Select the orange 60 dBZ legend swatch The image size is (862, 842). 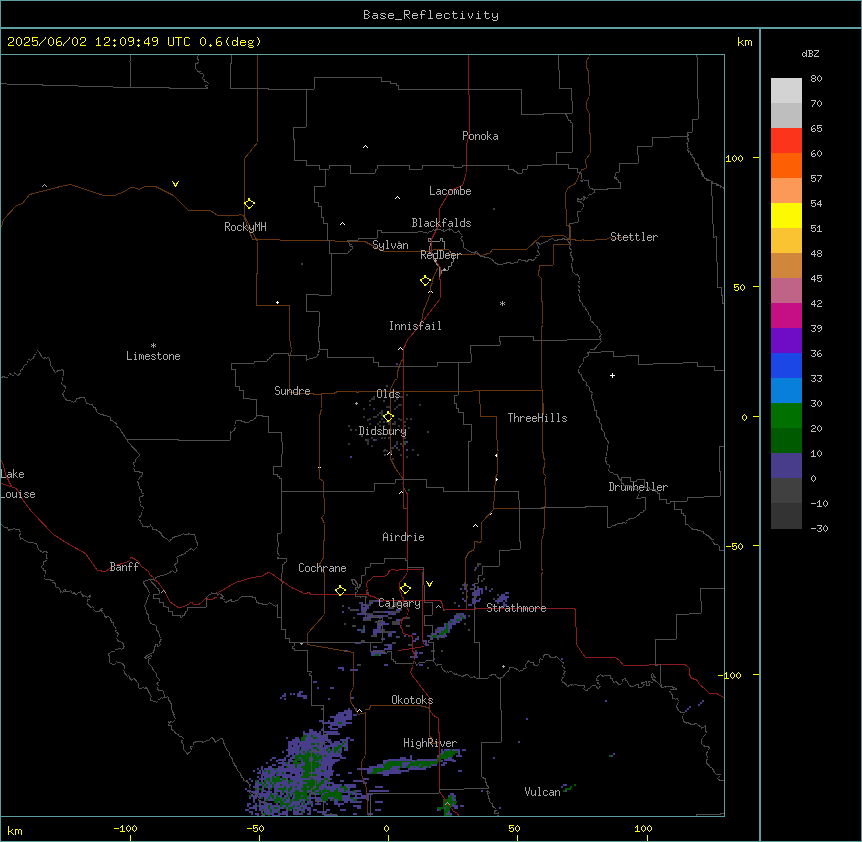[786, 165]
